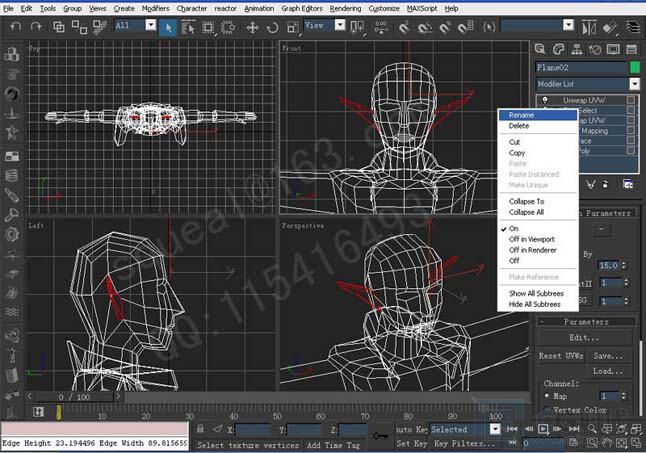Viewport: 646px width, 453px height.
Task: Activate the Select and Rotate tool
Action: click(x=272, y=28)
